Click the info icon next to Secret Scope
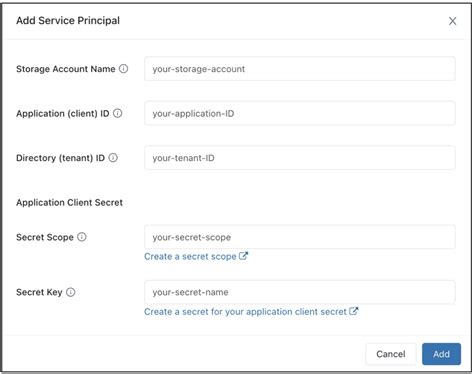474x374 pixels. pyautogui.click(x=82, y=237)
